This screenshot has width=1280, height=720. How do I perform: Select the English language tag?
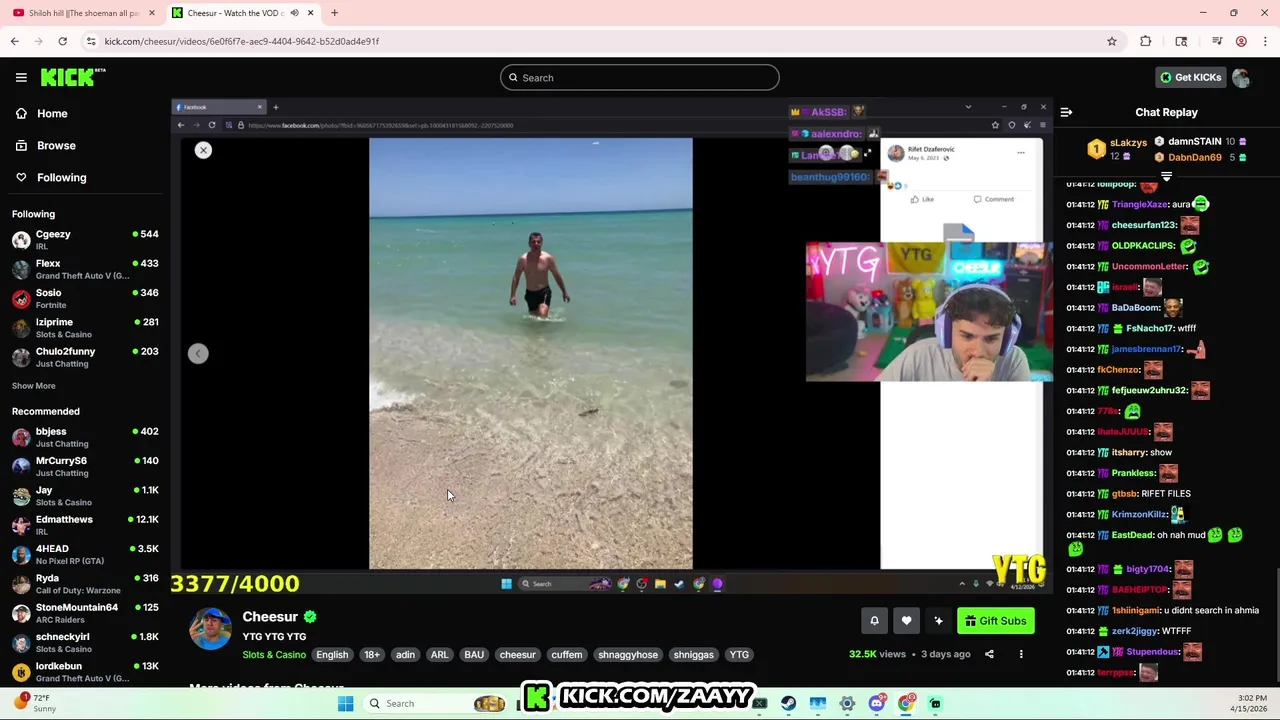pos(332,655)
